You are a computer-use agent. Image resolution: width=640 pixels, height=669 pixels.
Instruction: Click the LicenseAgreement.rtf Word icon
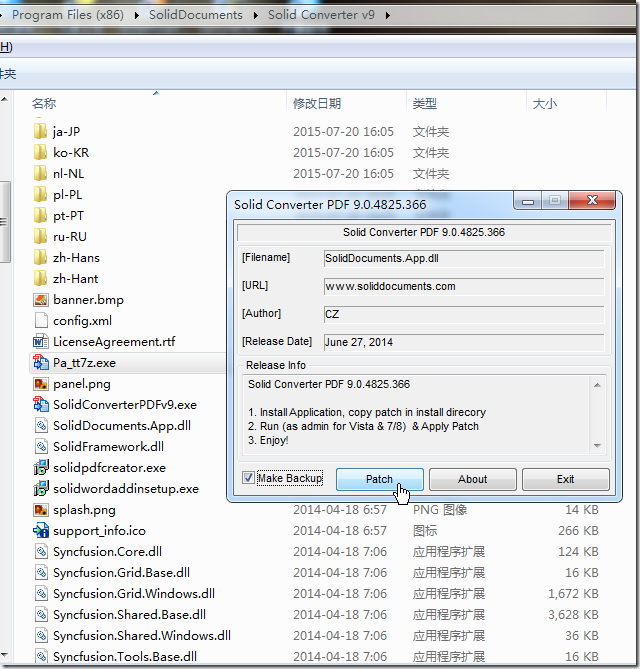point(41,341)
